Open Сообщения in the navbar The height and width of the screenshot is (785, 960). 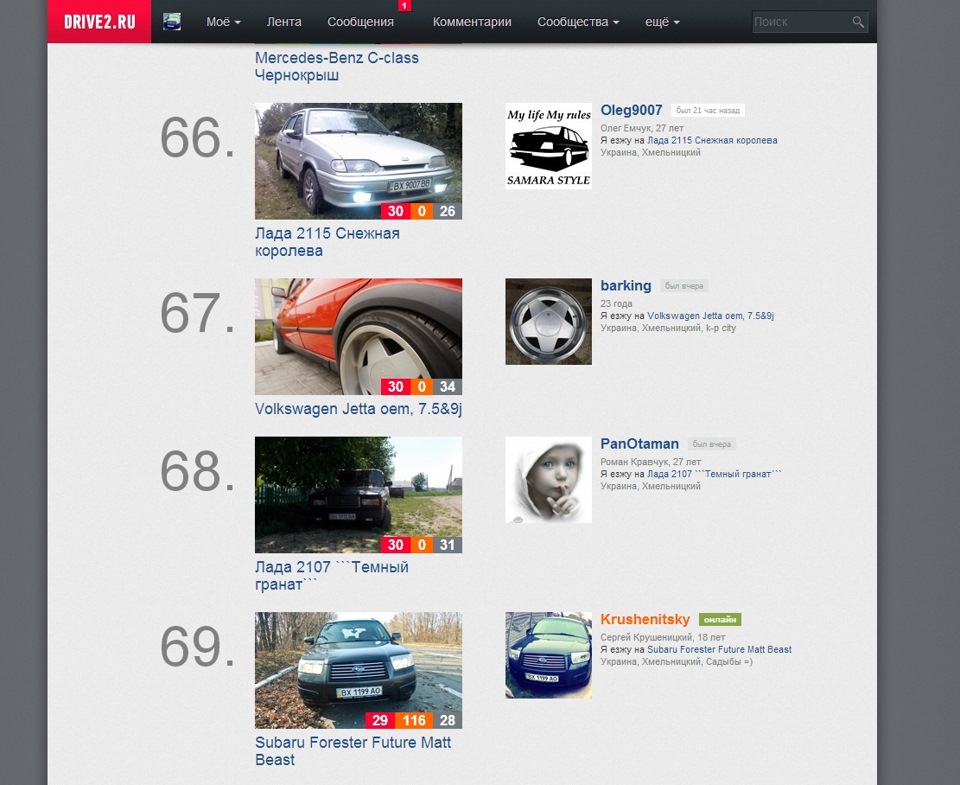pos(360,22)
